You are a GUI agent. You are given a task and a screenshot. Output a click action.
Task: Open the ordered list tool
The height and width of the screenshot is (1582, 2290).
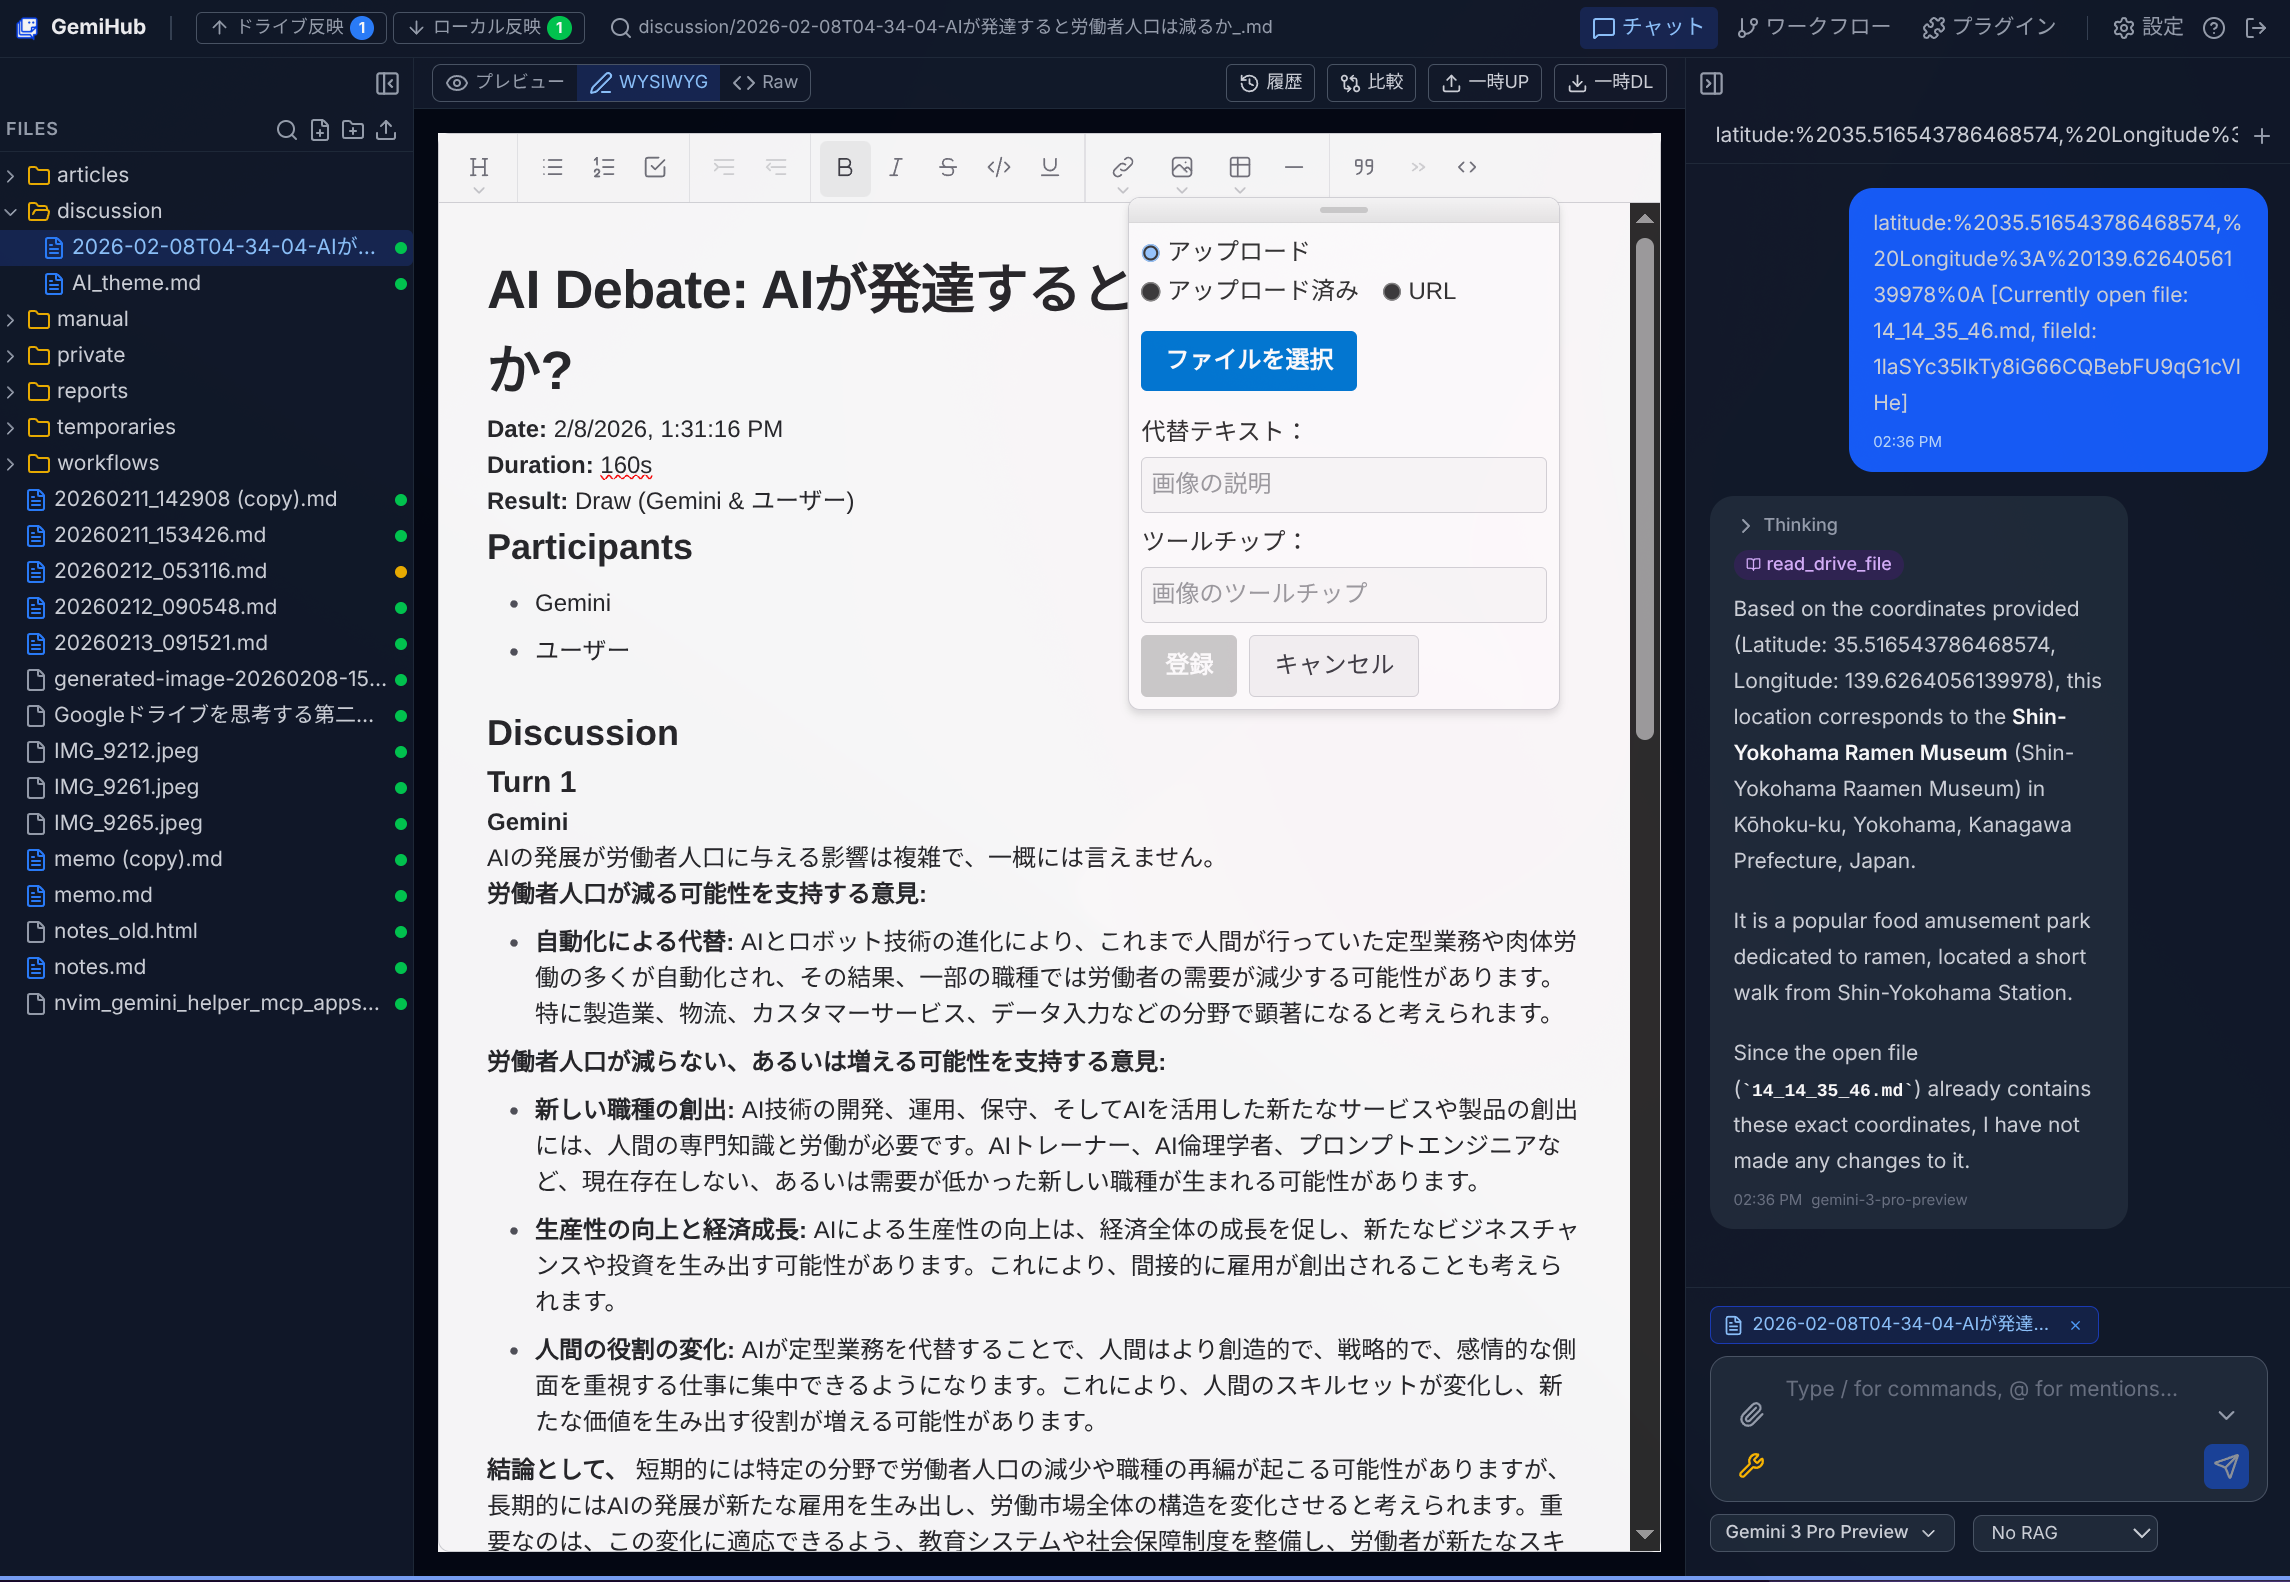point(603,167)
